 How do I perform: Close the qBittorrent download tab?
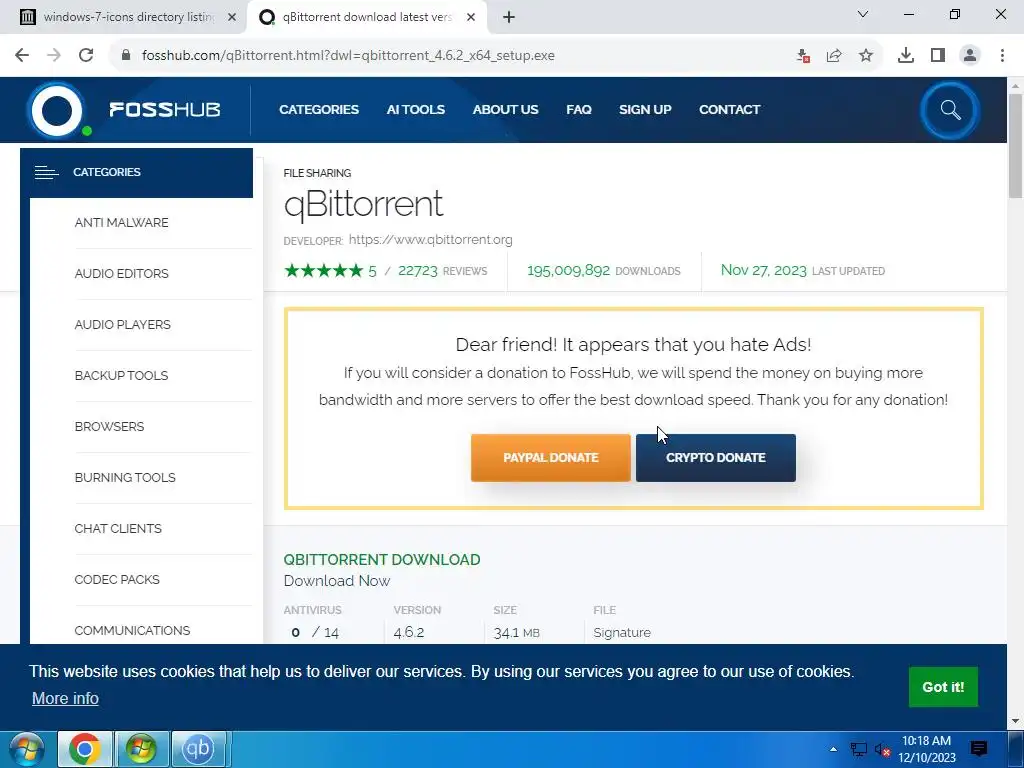[x=471, y=18]
